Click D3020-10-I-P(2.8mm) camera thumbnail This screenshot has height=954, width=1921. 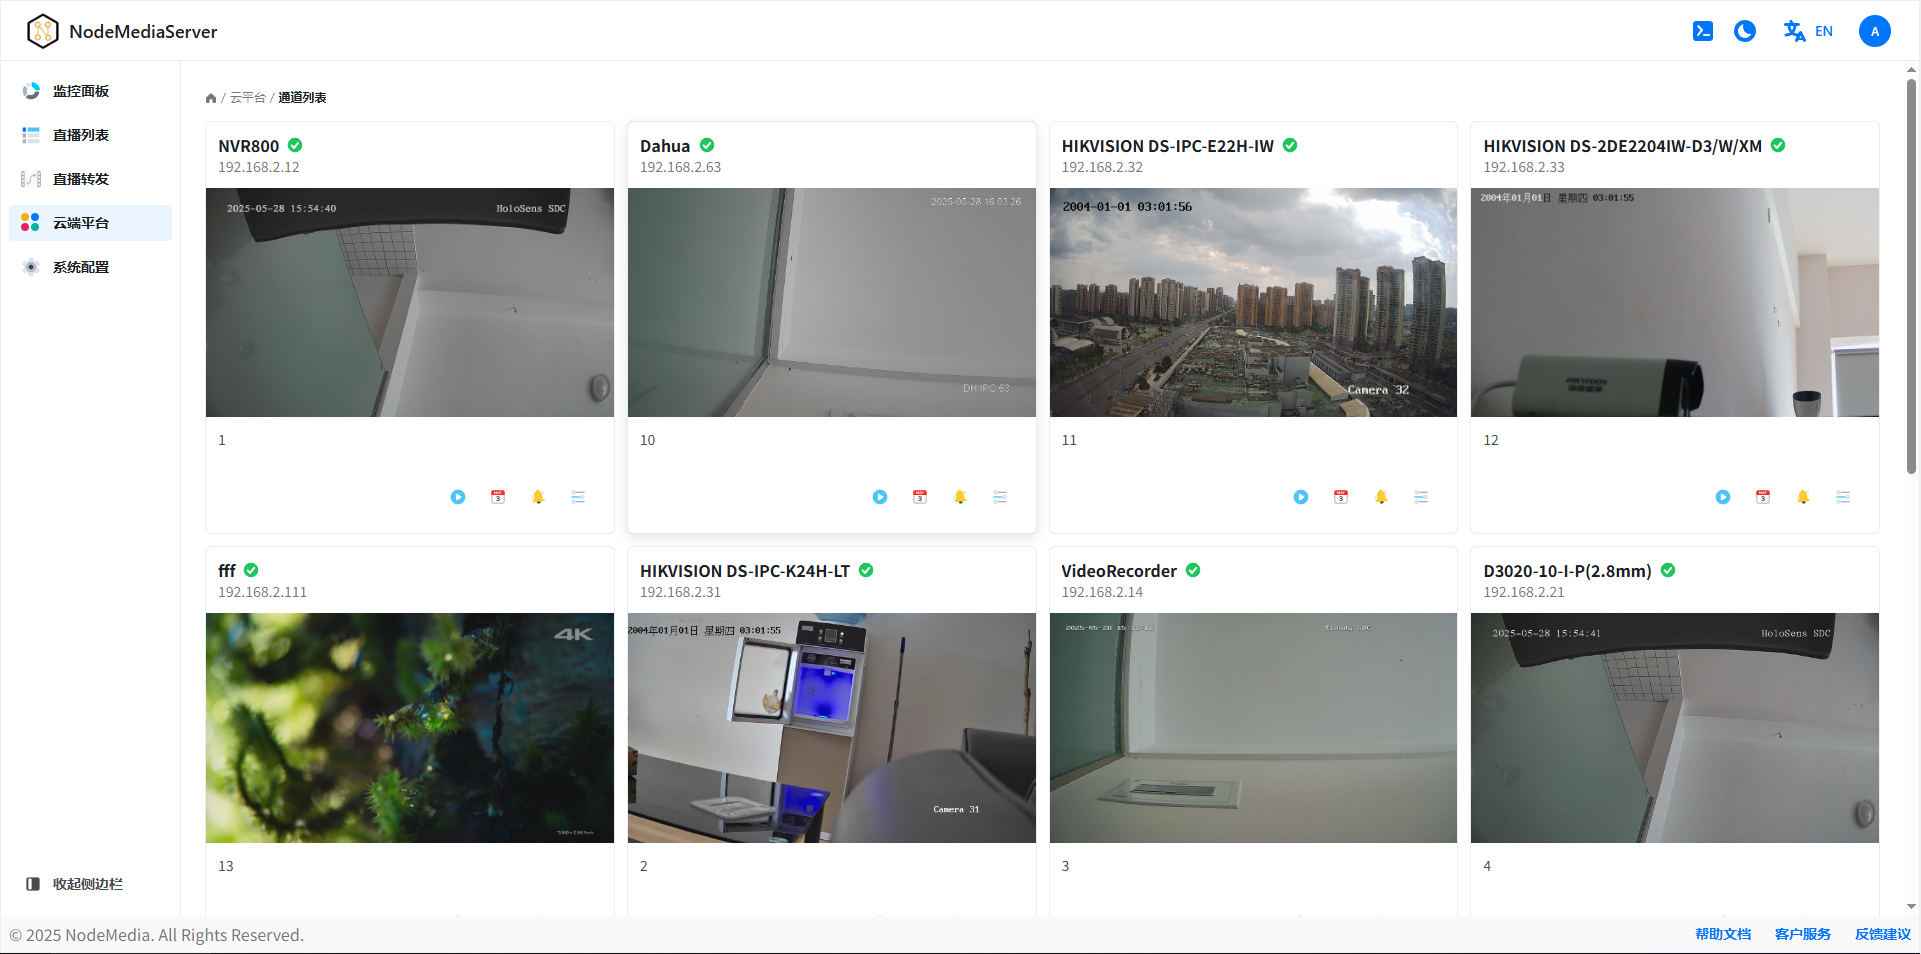[x=1675, y=728]
